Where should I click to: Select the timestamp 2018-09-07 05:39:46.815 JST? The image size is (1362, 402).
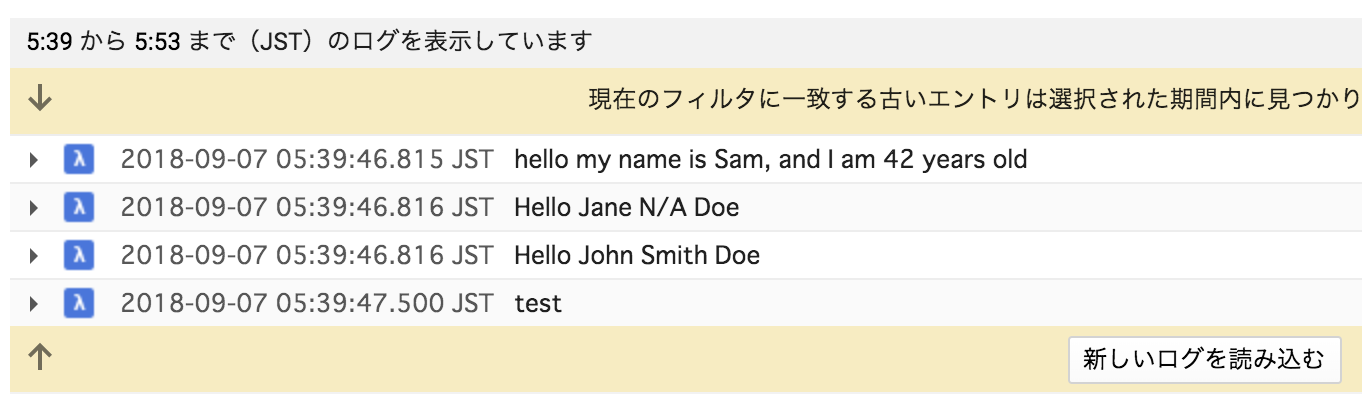306,159
